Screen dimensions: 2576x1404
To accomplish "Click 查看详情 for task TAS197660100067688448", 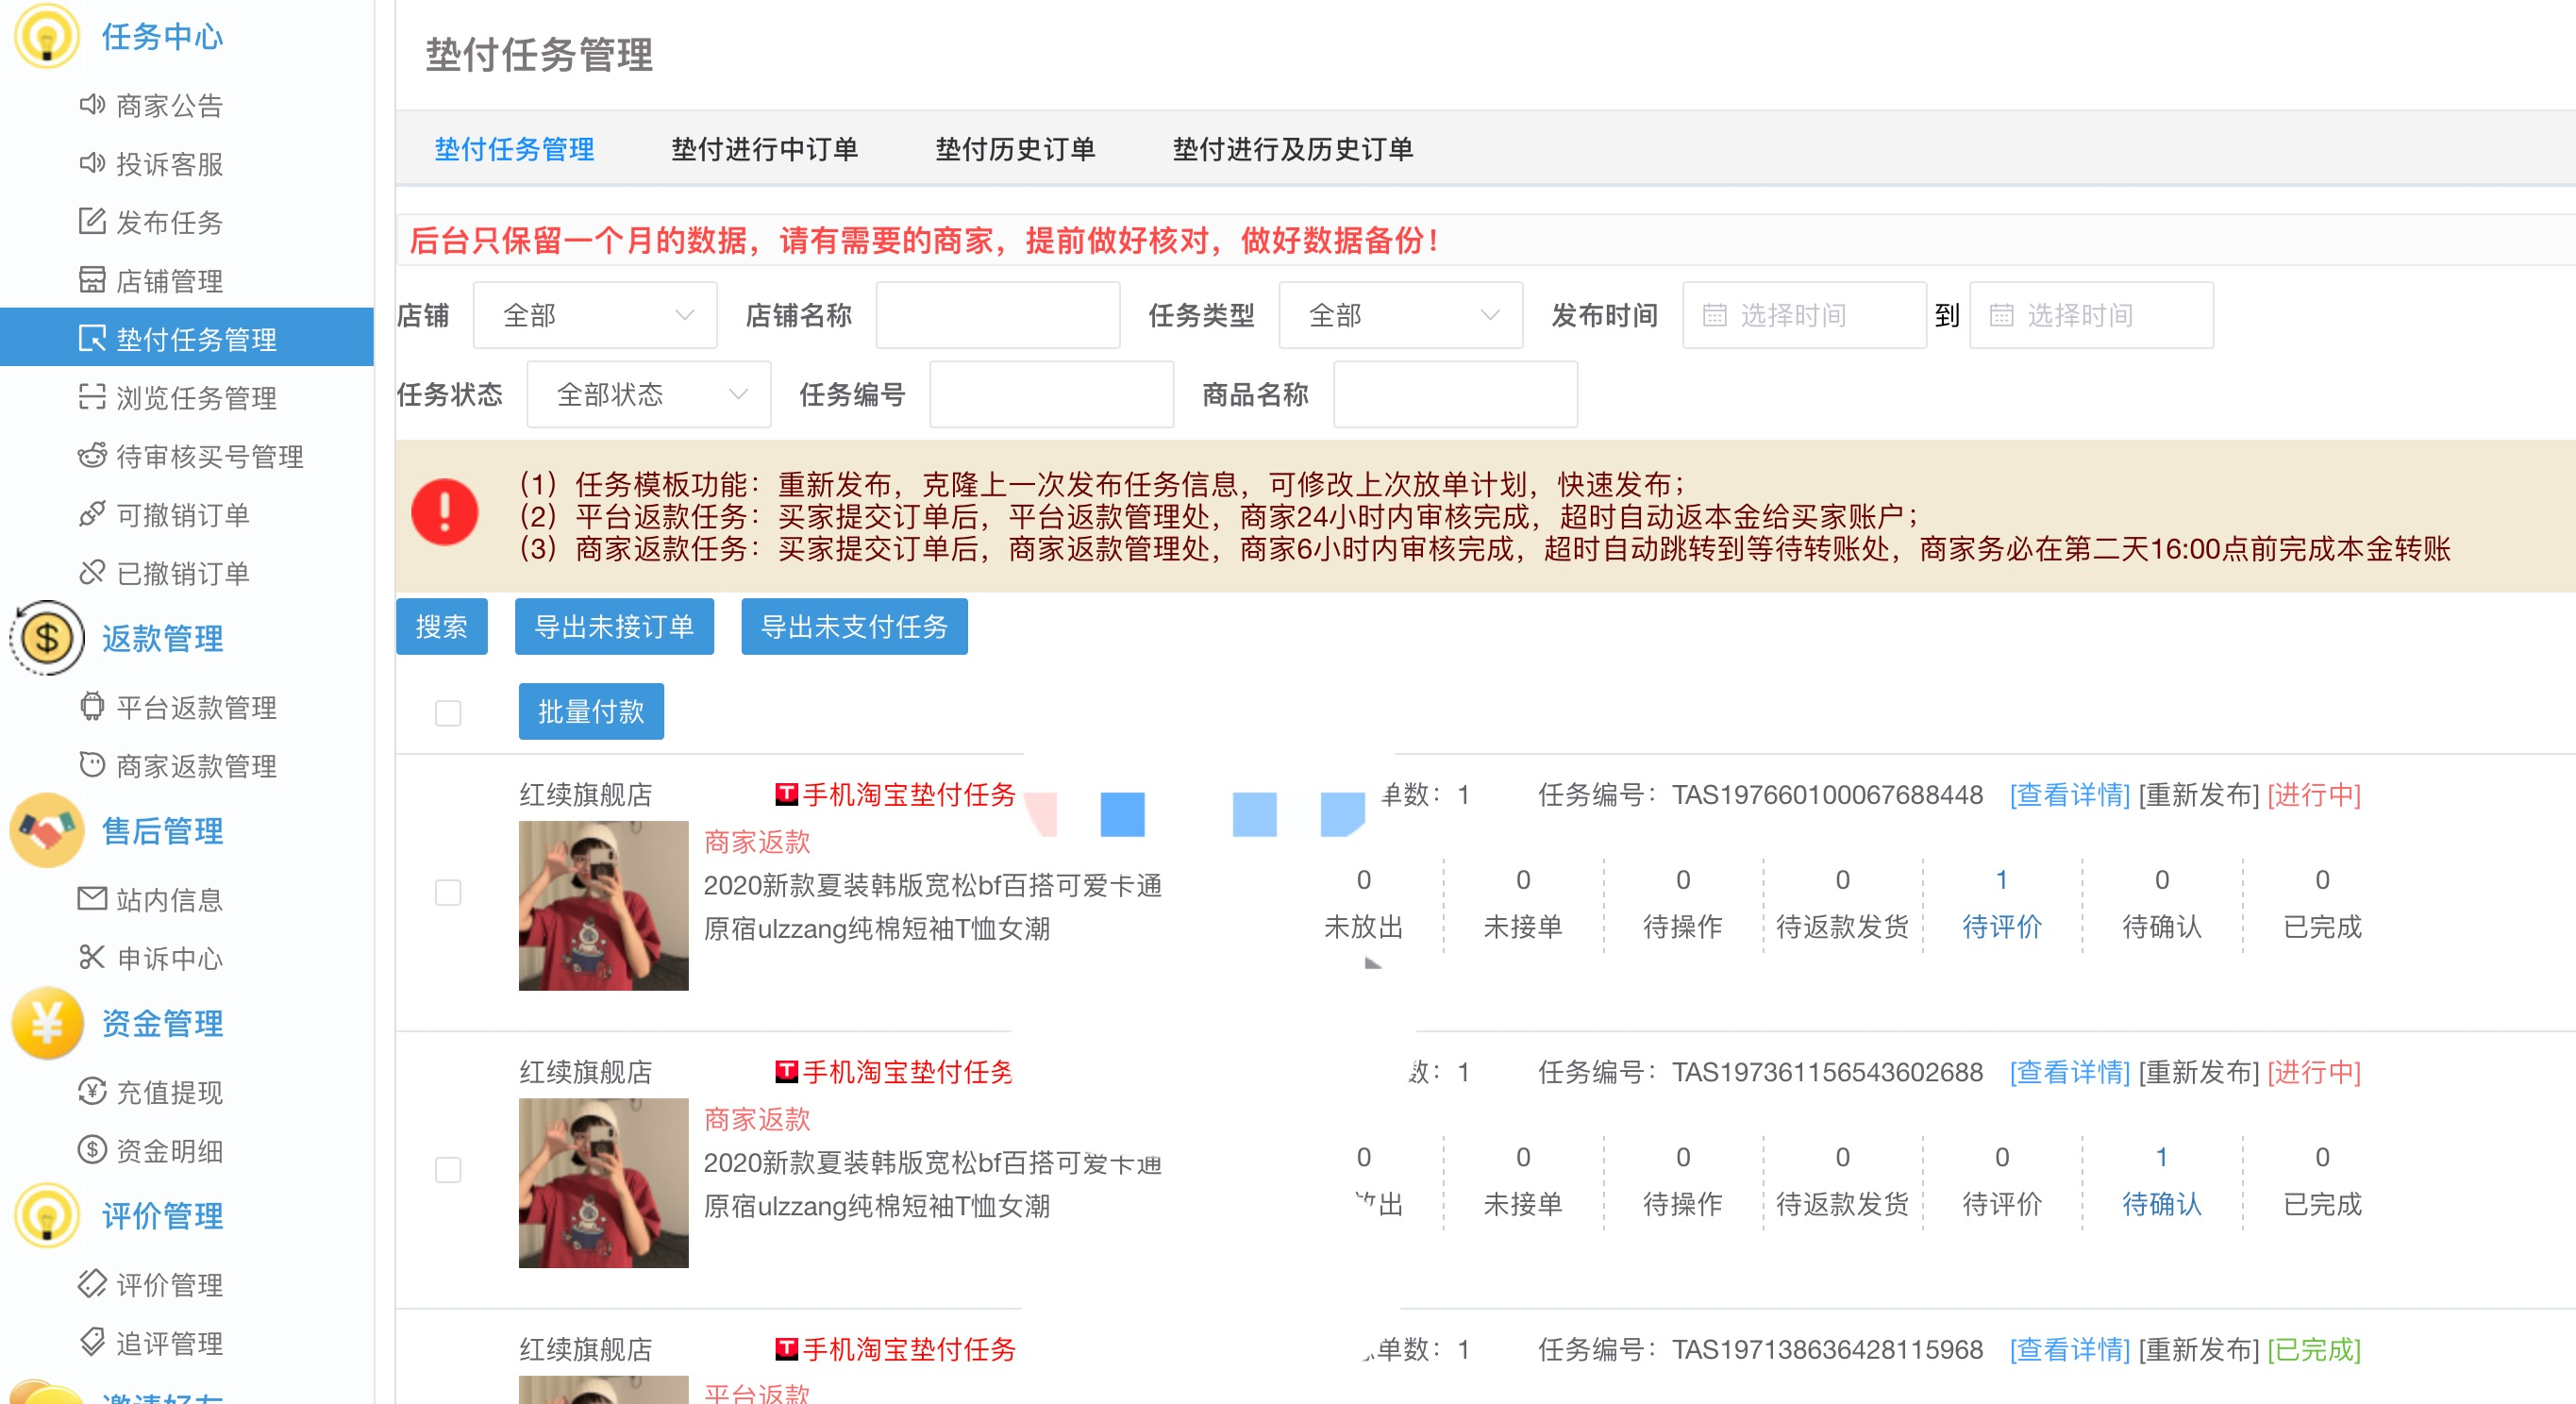I will tap(2069, 795).
